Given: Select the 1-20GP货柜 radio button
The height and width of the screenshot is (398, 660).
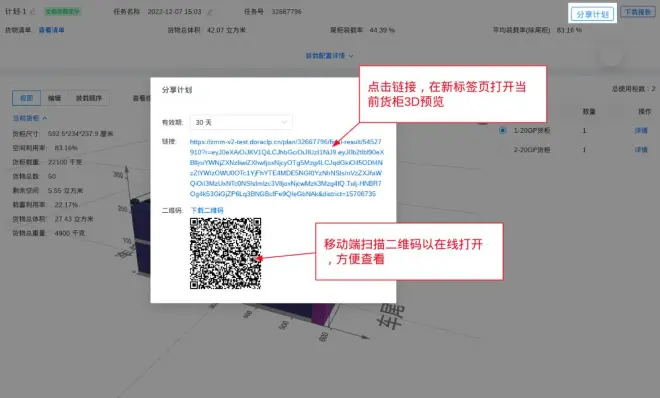Looking at the screenshot, I should [503, 130].
